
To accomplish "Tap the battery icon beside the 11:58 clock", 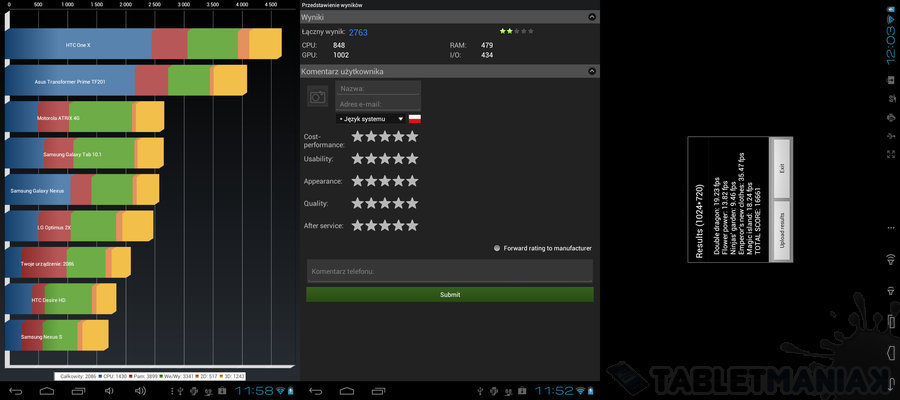I will [x=291, y=392].
